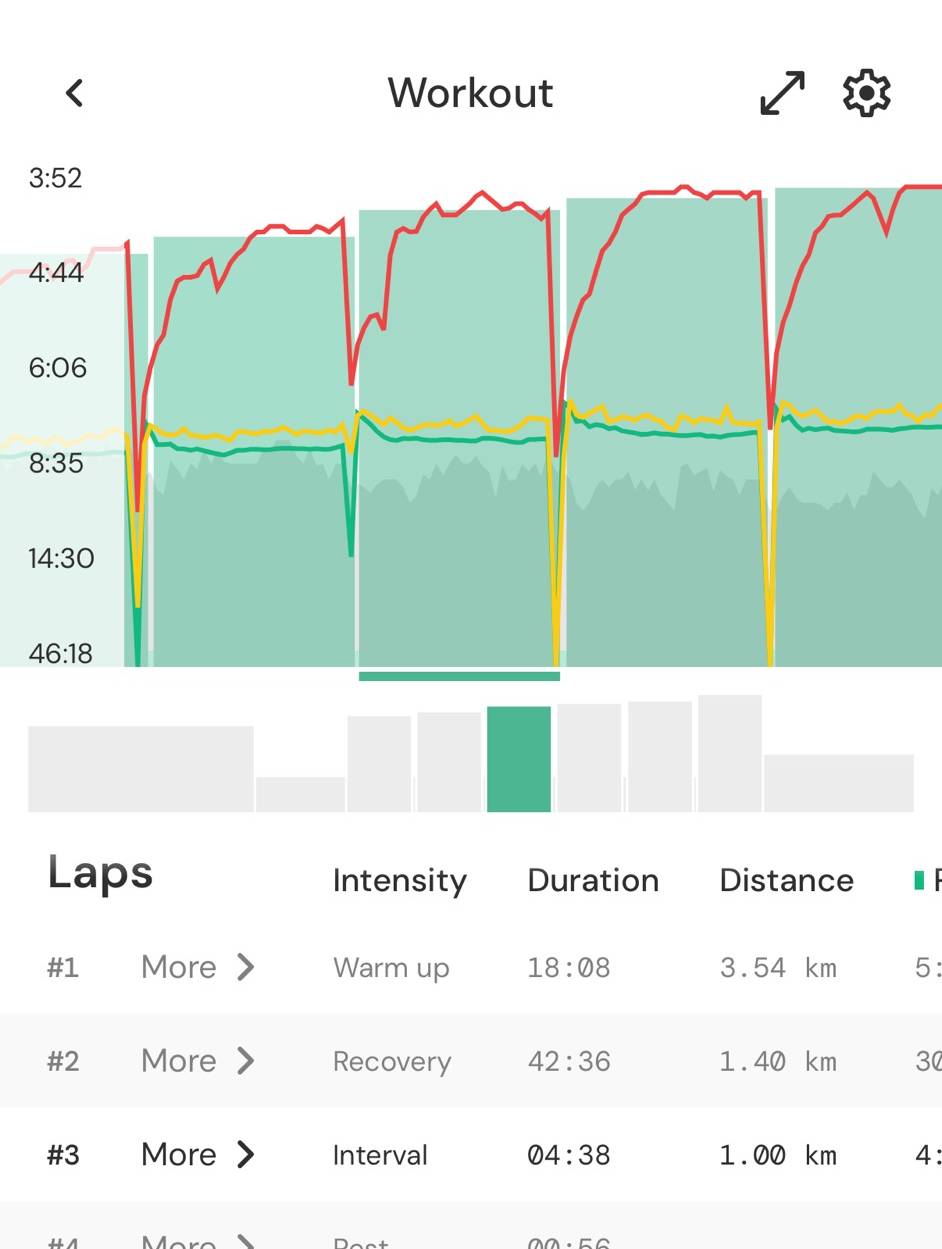Click the Intensity column header

399,881
